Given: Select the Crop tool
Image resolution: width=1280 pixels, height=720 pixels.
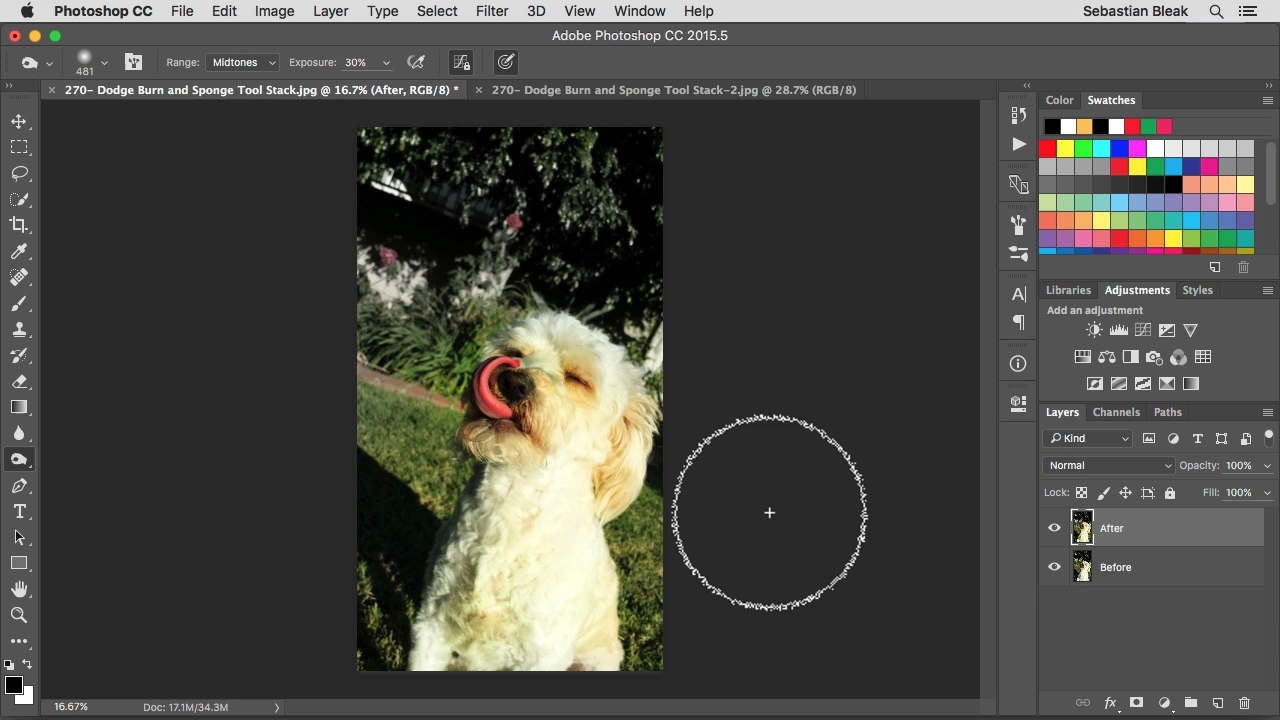Looking at the screenshot, I should [x=19, y=225].
